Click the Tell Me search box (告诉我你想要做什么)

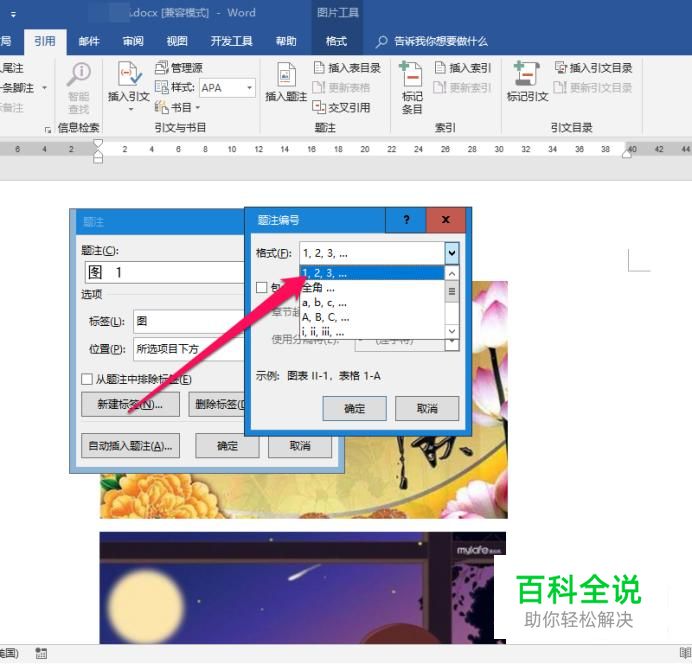click(x=432, y=41)
